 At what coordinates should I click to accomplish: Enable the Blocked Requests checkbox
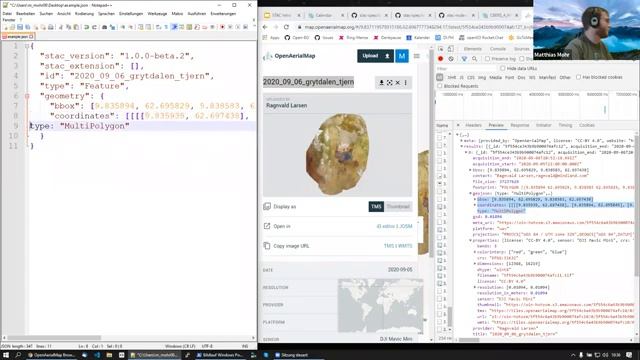440,86
